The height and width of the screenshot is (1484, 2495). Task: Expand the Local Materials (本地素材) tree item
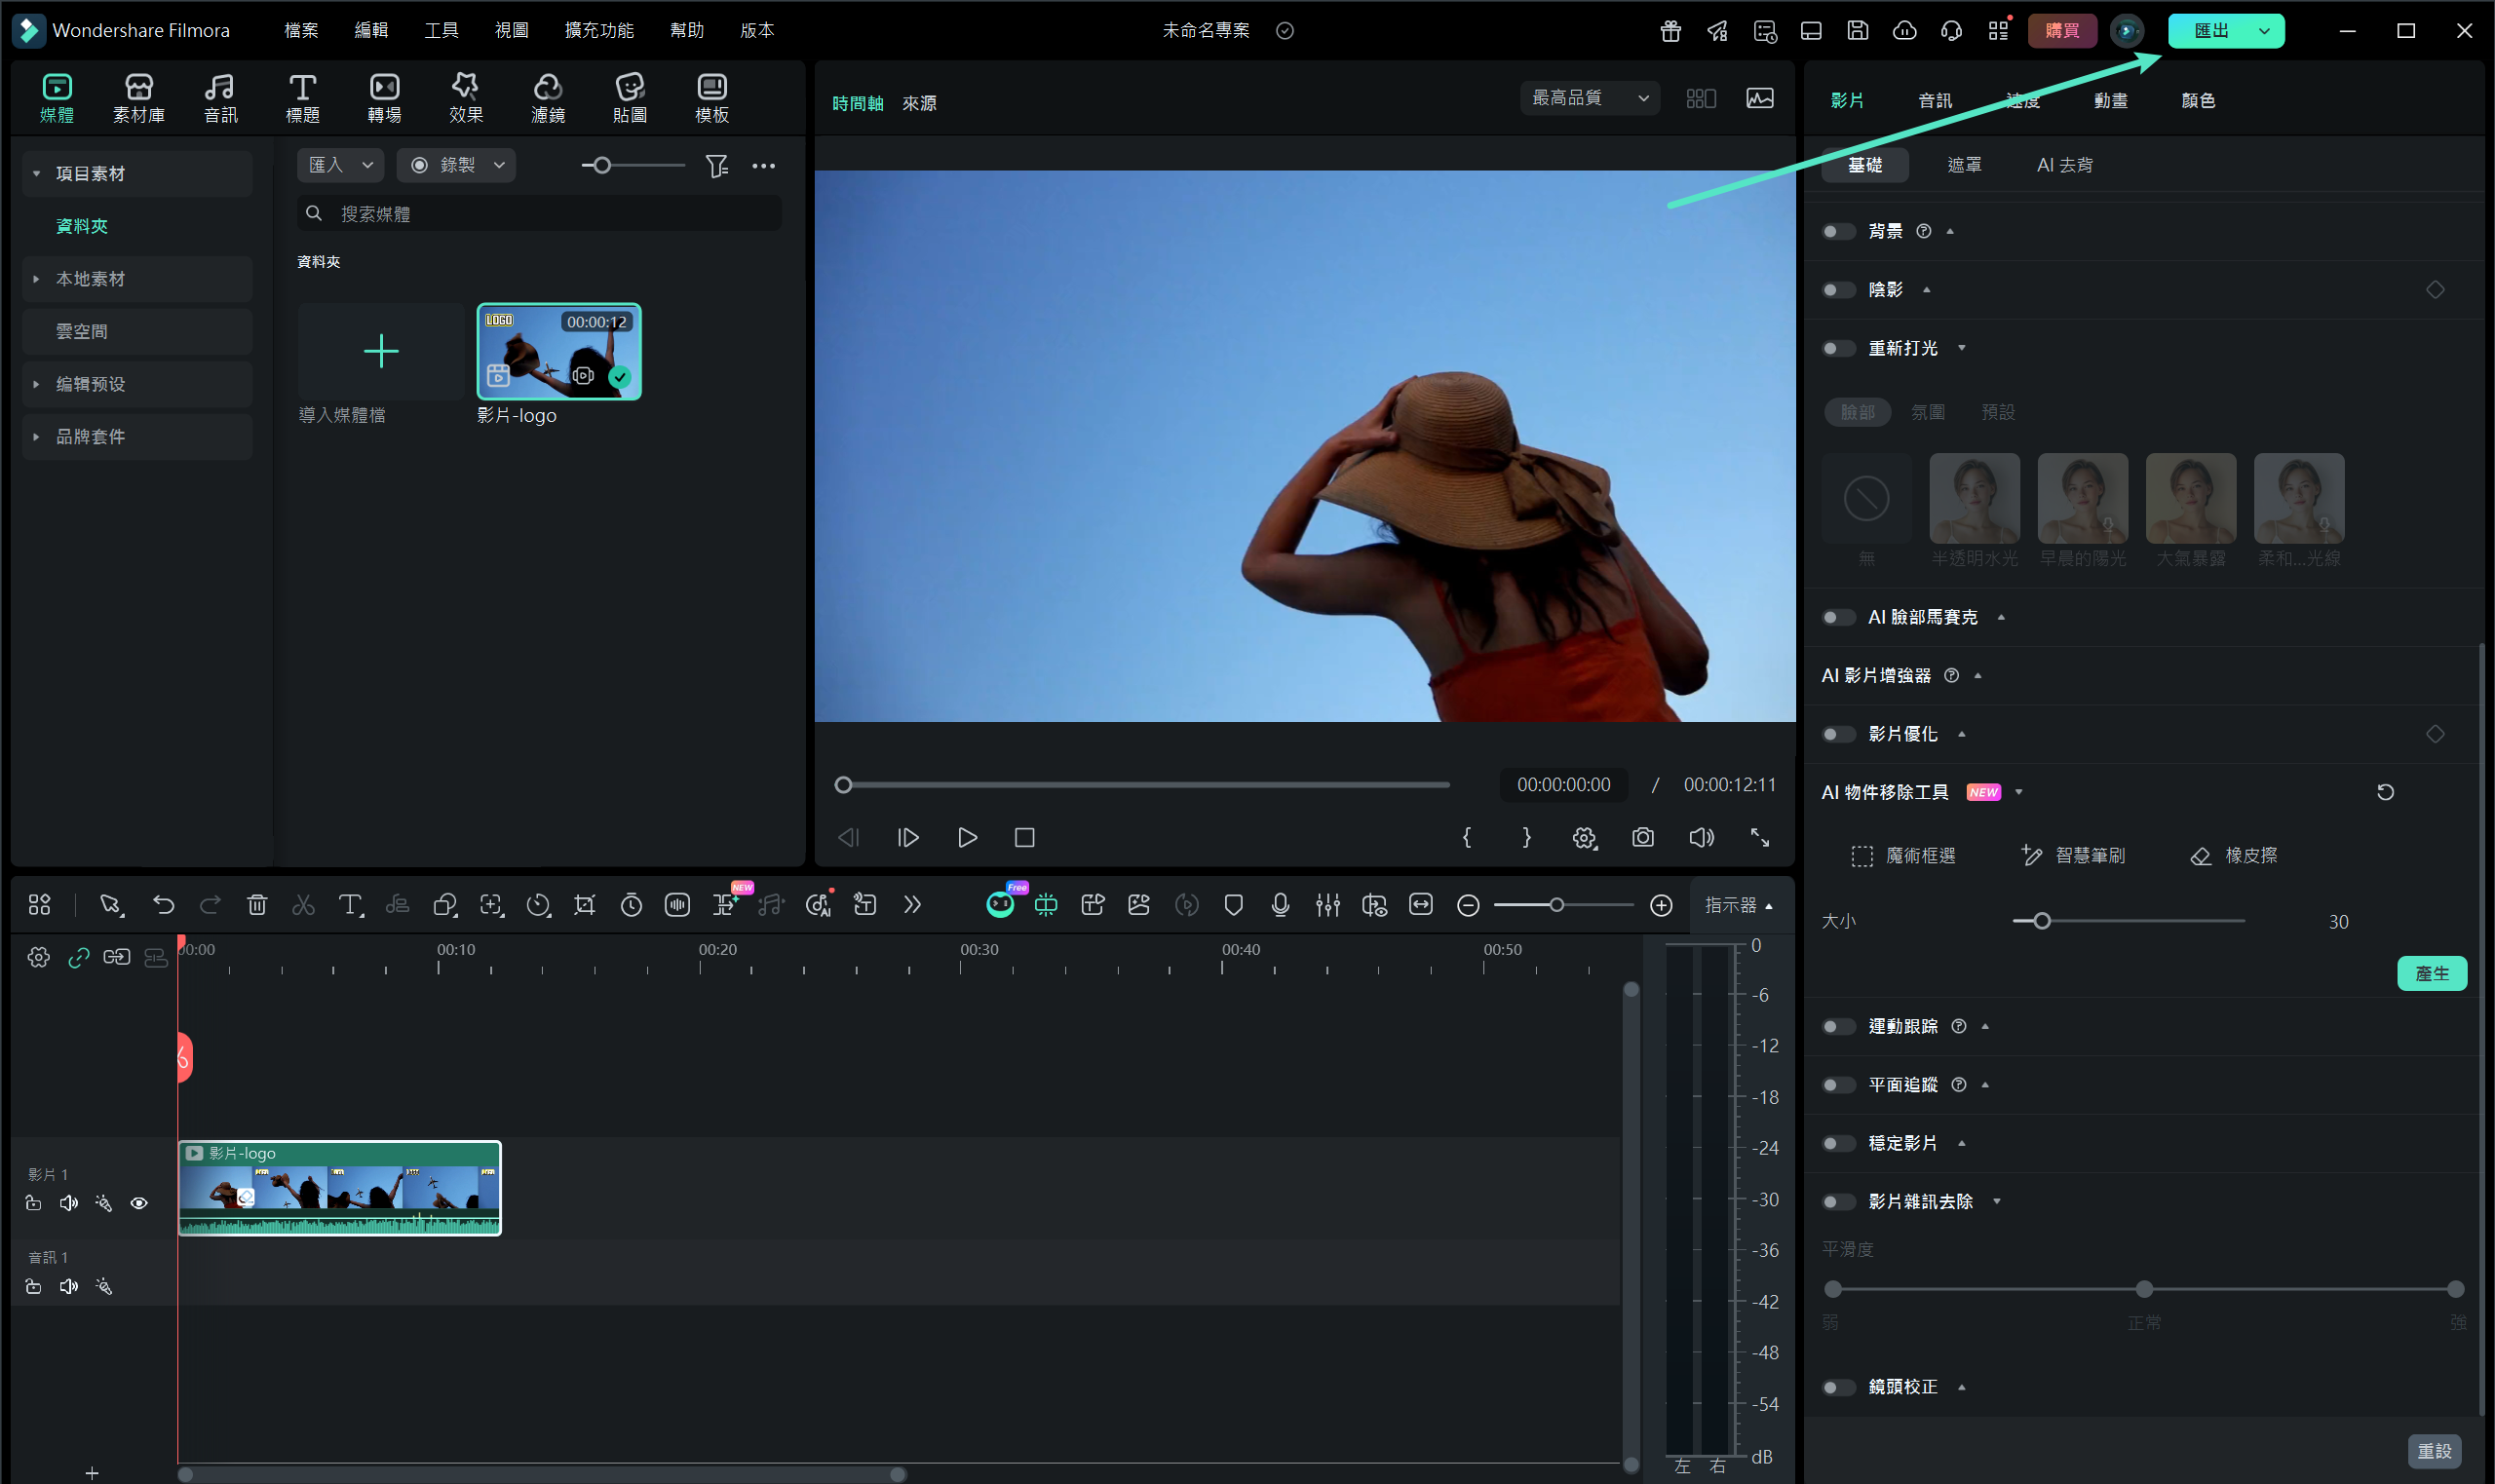coord(90,279)
